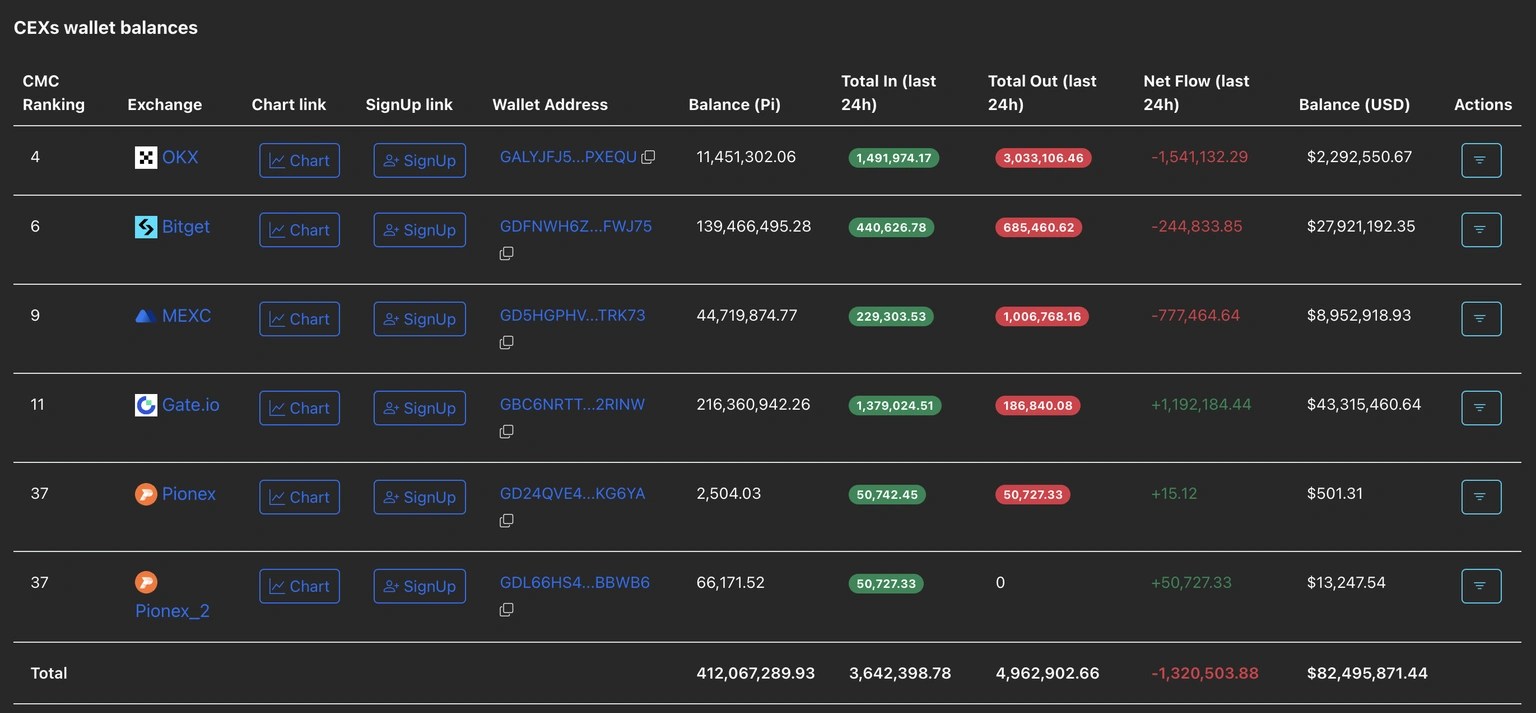Open the filter action for Gate.io row
The width and height of the screenshot is (1536, 713).
point(1480,408)
